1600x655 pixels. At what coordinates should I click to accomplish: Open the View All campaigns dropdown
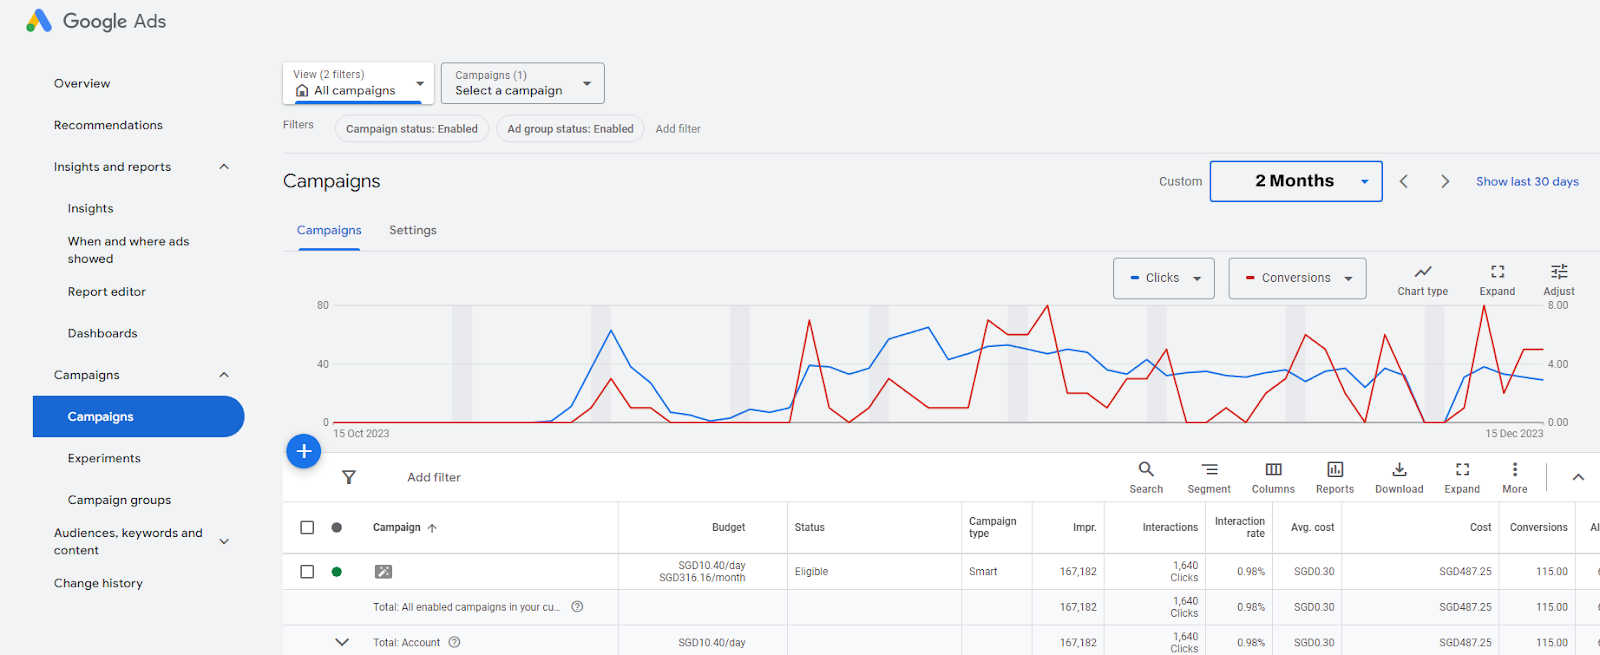358,83
